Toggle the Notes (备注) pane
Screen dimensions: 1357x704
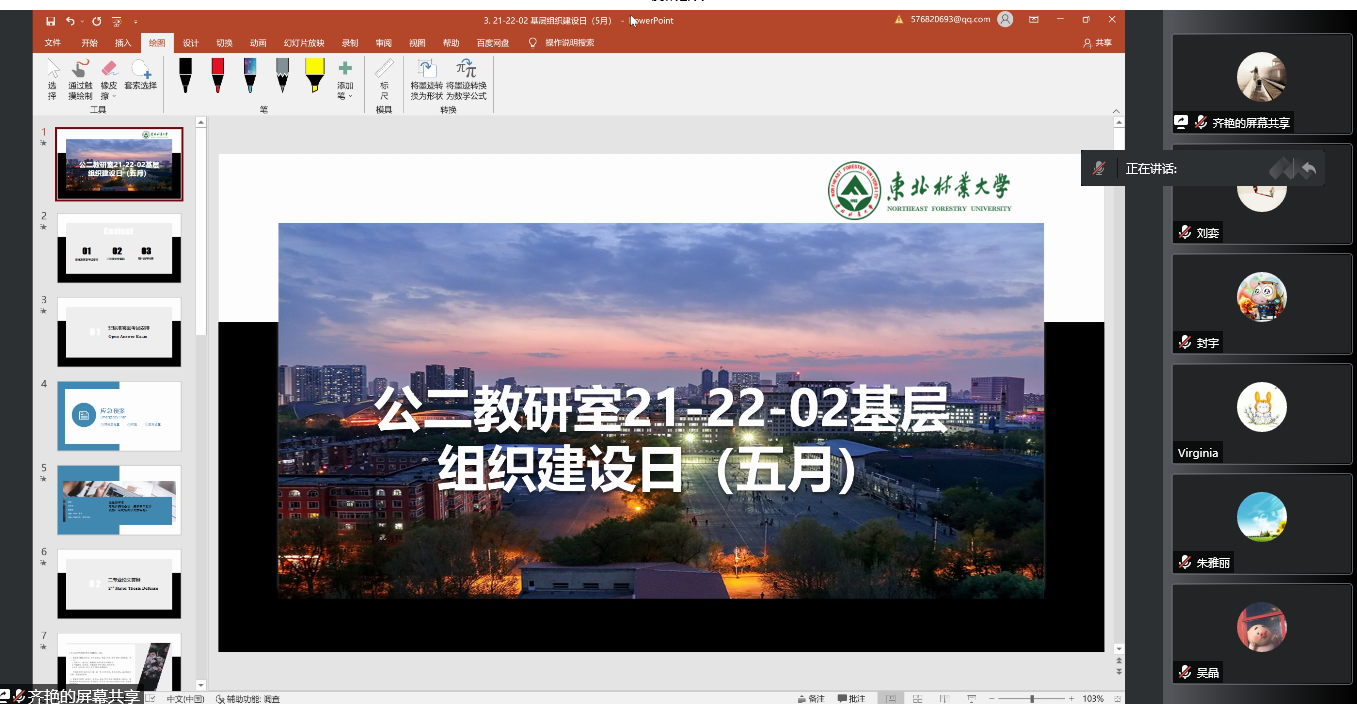pyautogui.click(x=811, y=698)
